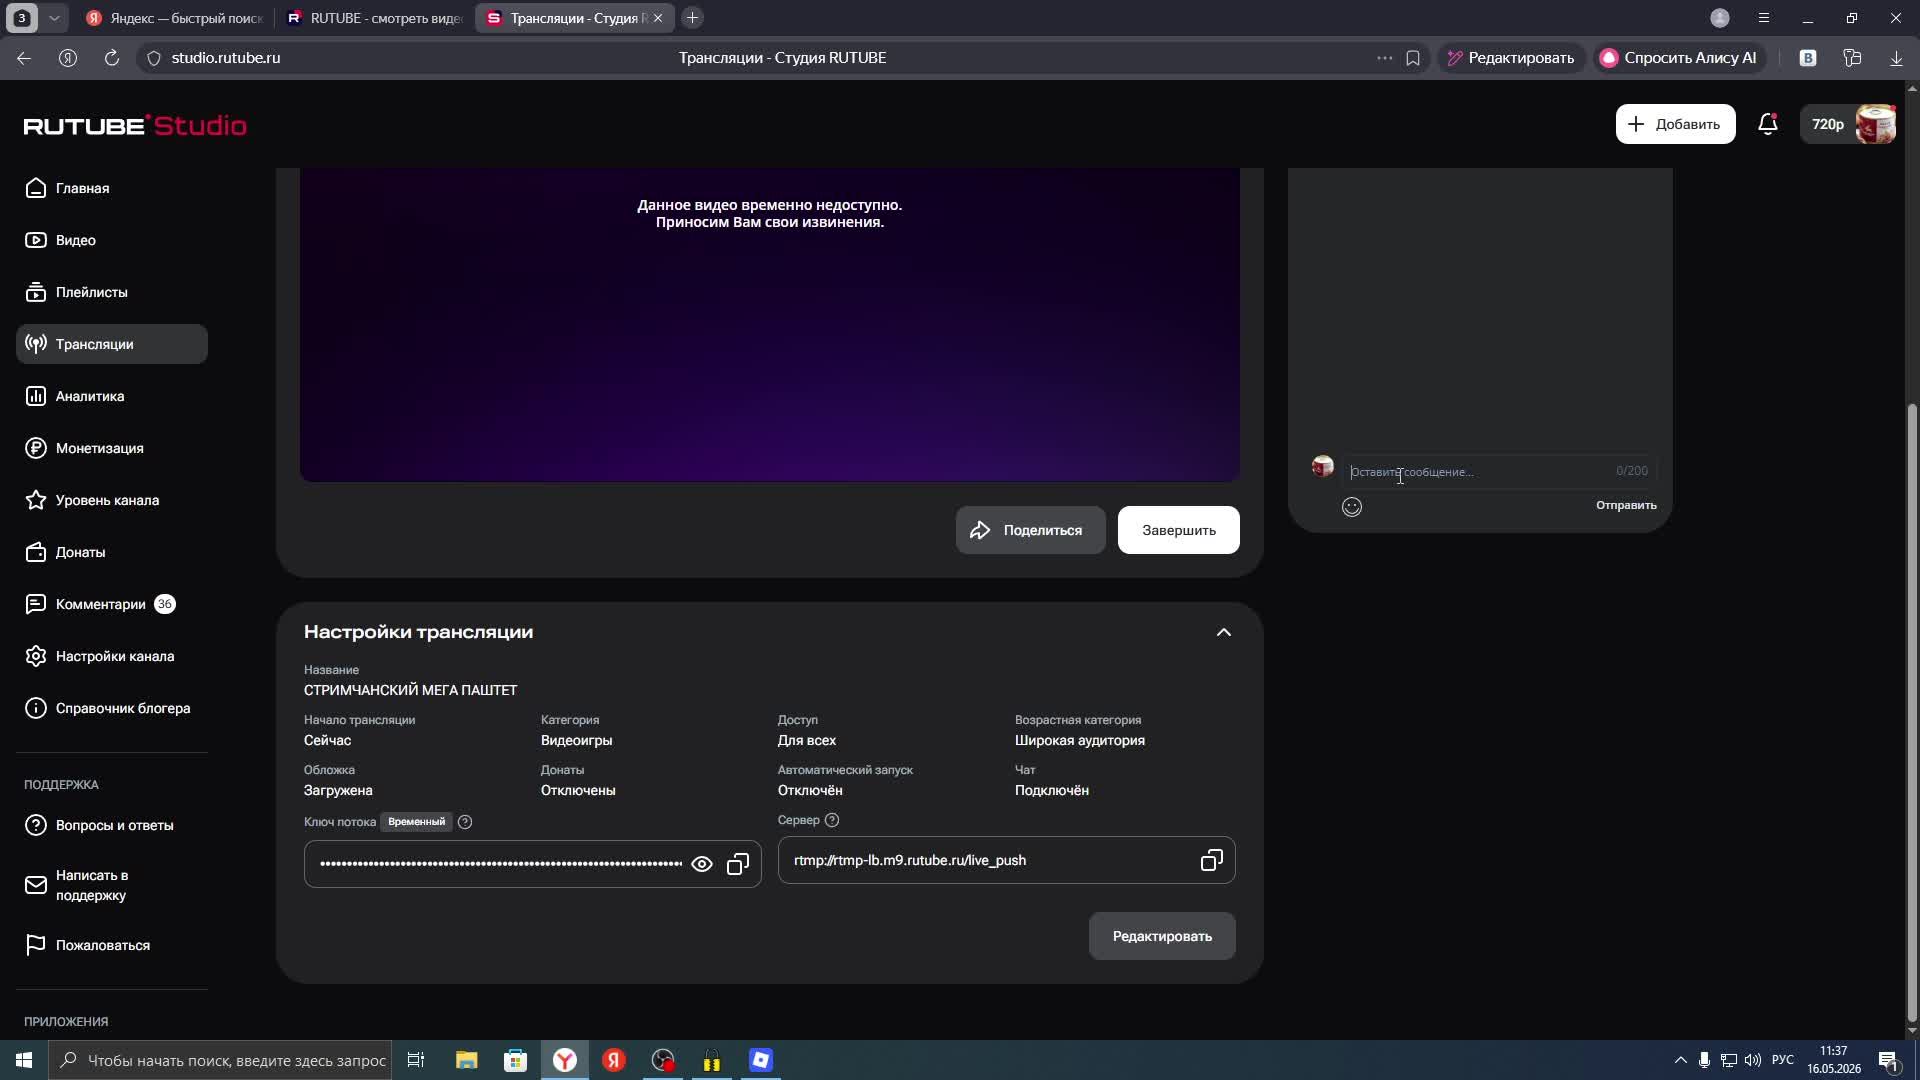1920x1080 pixels.
Task: Show stream key help tooltip
Action: pos(465,822)
